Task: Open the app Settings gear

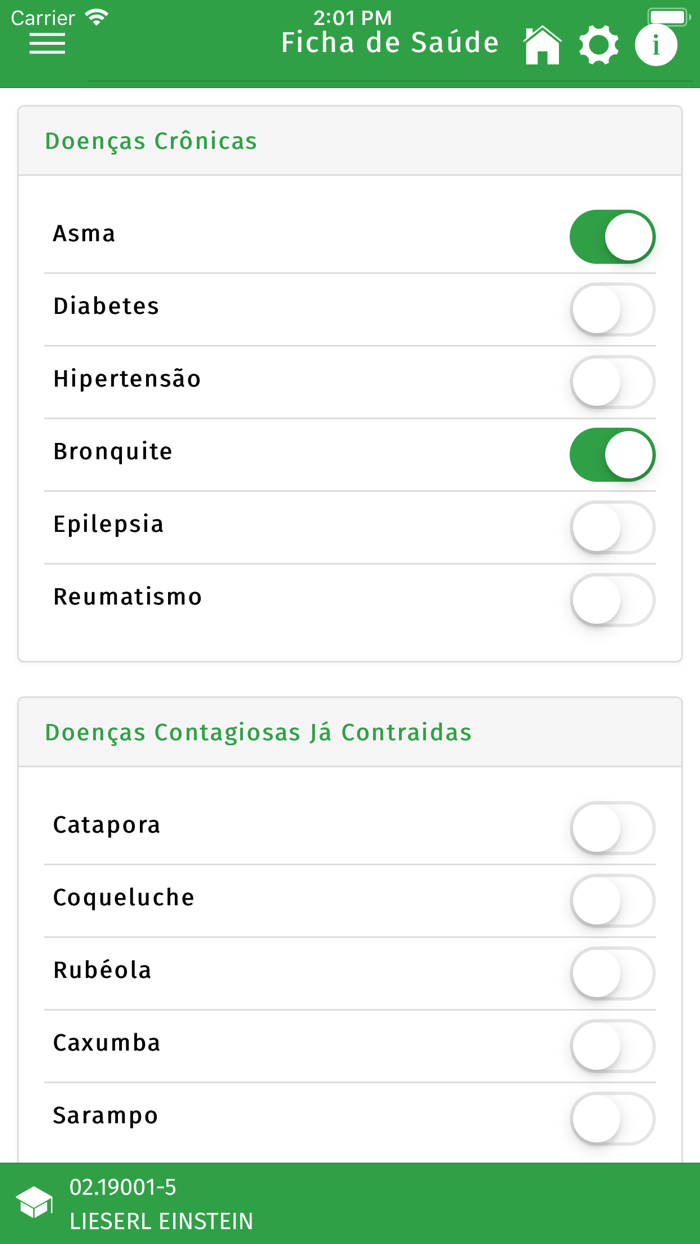Action: 599,43
